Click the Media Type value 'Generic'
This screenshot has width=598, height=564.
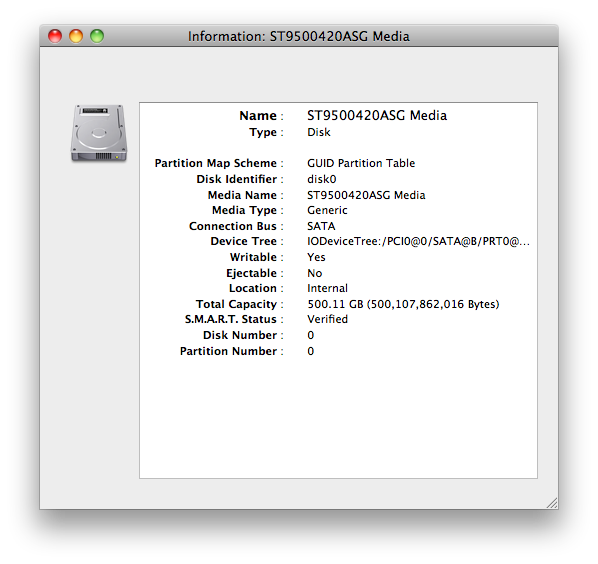(x=327, y=210)
